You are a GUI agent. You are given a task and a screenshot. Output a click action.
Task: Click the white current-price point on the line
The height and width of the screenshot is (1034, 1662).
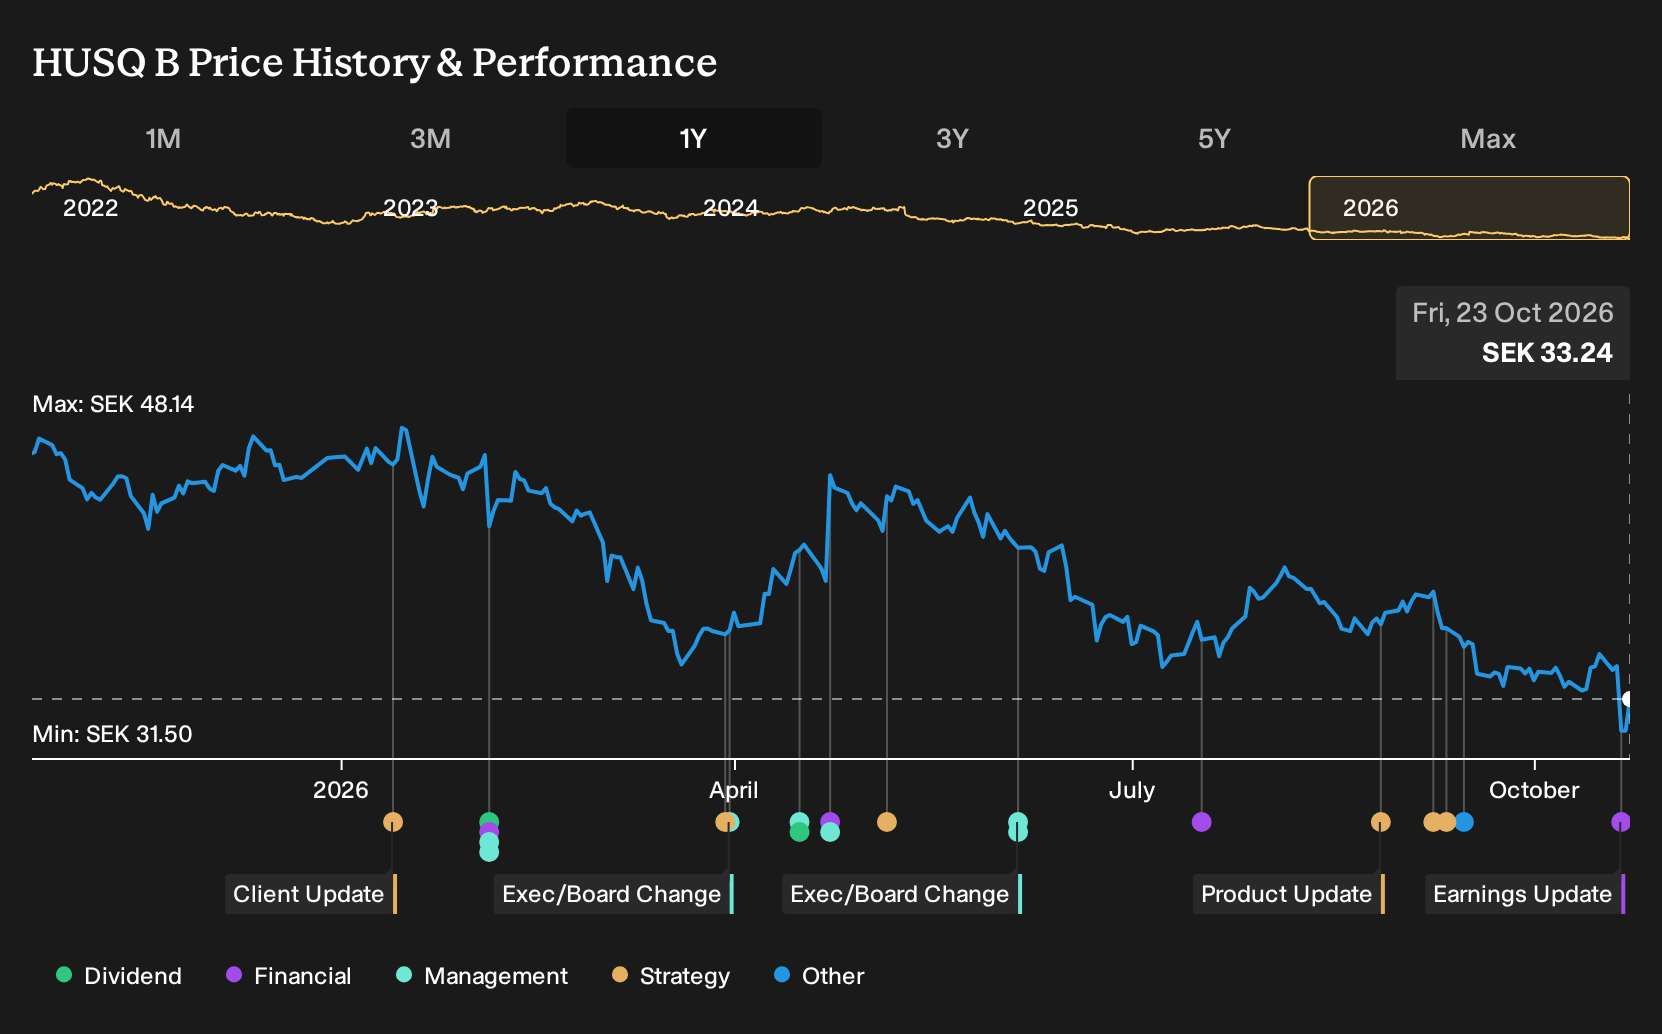click(1628, 699)
